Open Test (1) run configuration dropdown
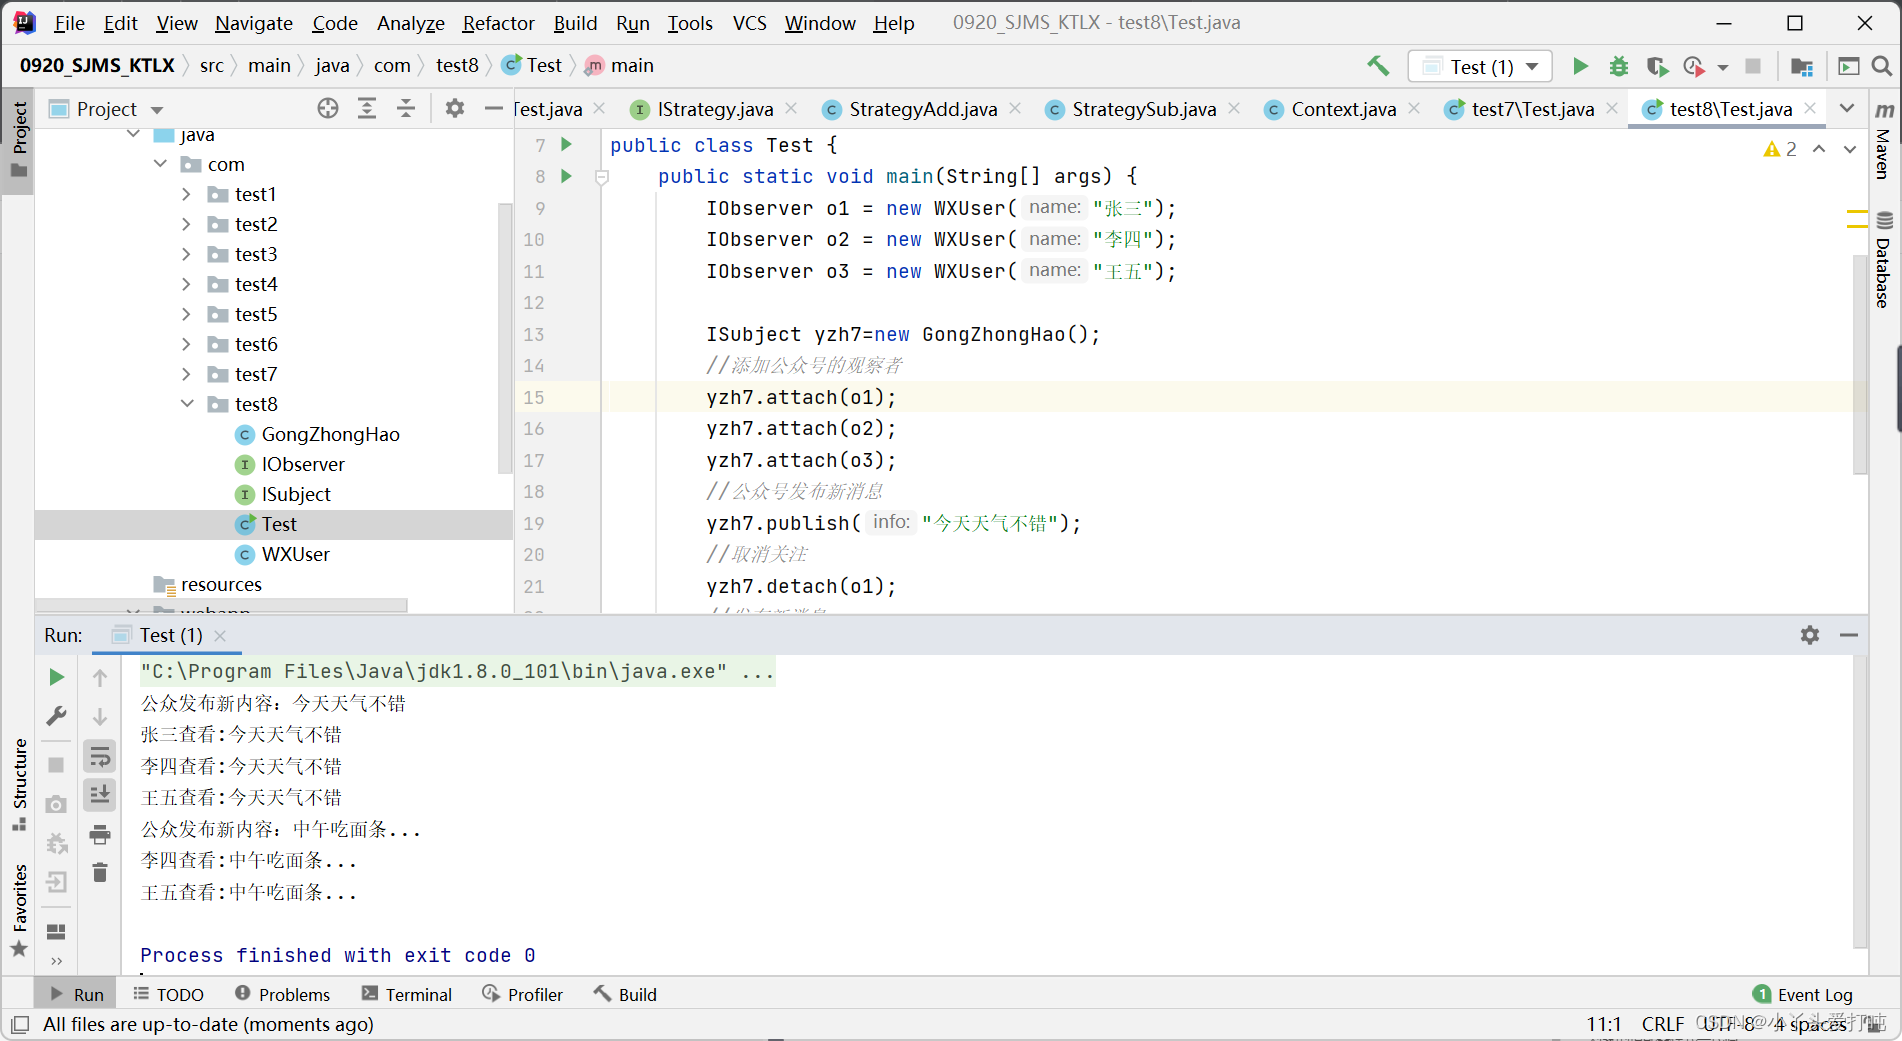 click(x=1480, y=66)
